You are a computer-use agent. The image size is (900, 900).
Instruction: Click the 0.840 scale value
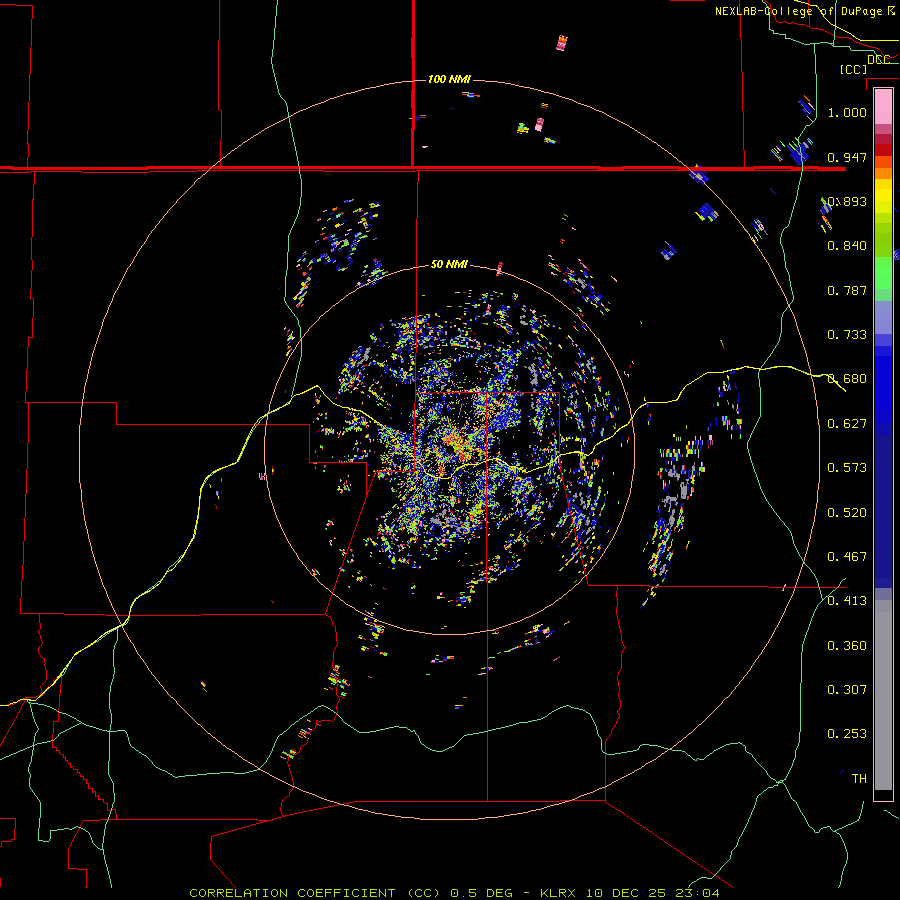(847, 246)
